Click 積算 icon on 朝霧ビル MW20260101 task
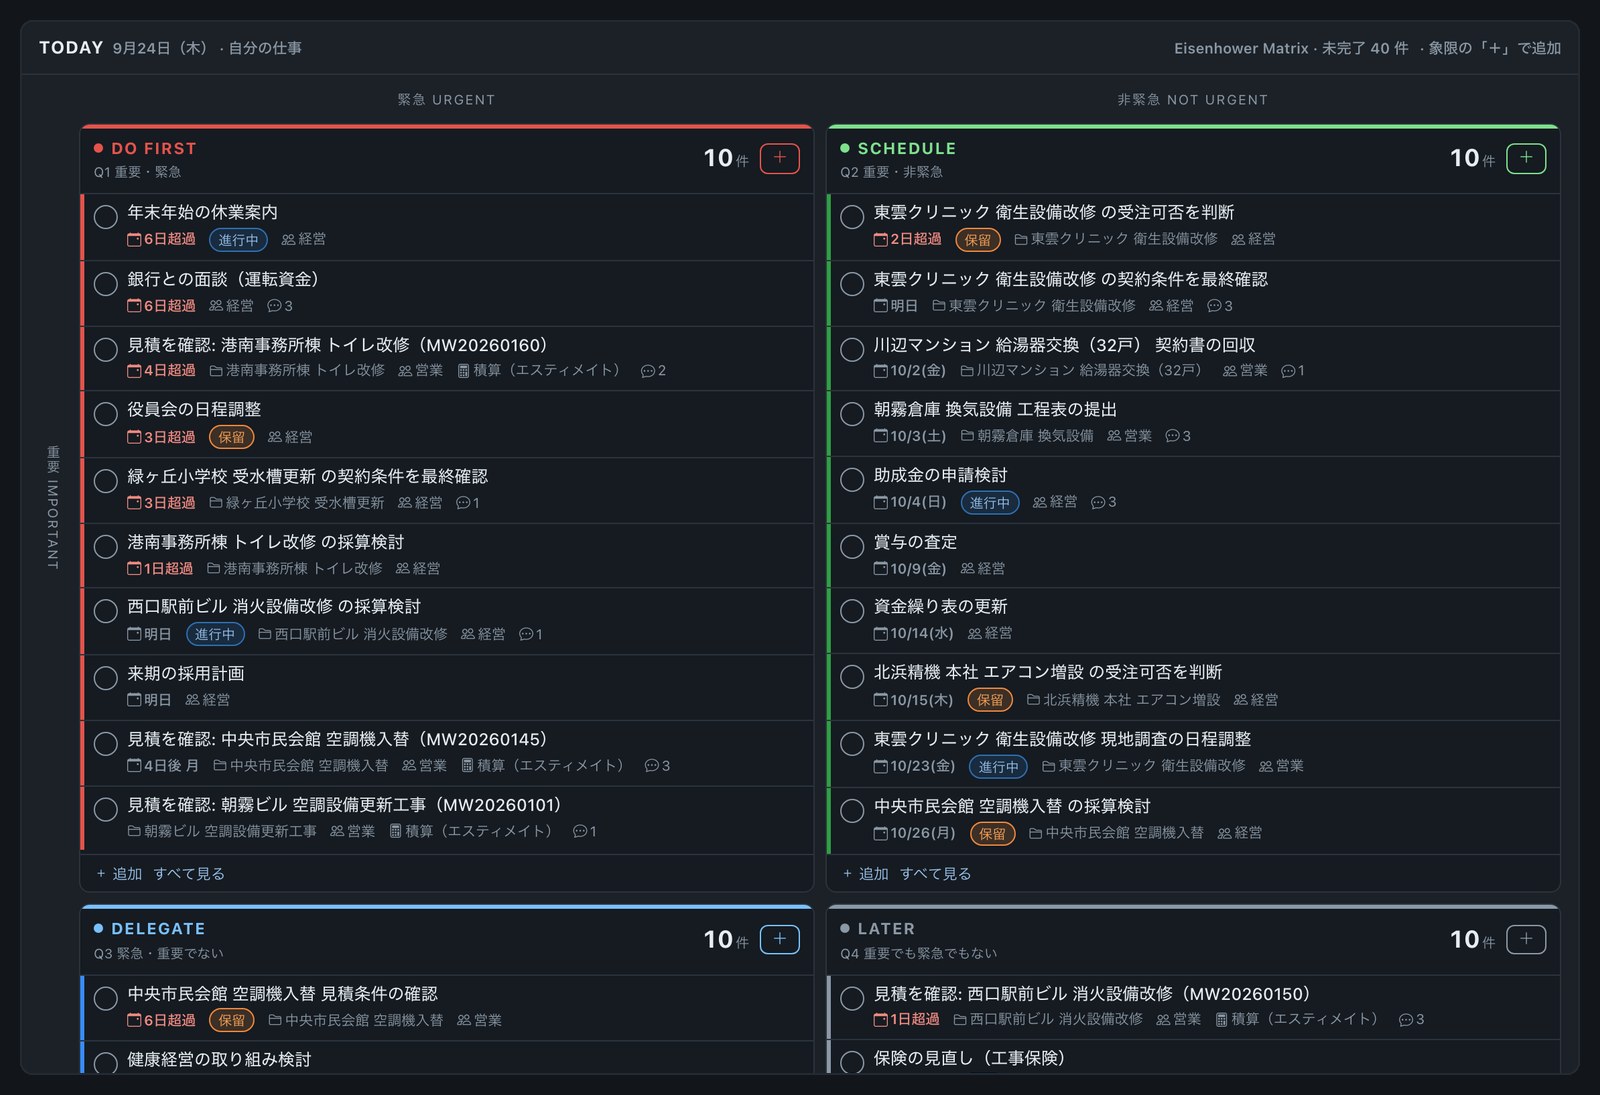 pyautogui.click(x=395, y=831)
